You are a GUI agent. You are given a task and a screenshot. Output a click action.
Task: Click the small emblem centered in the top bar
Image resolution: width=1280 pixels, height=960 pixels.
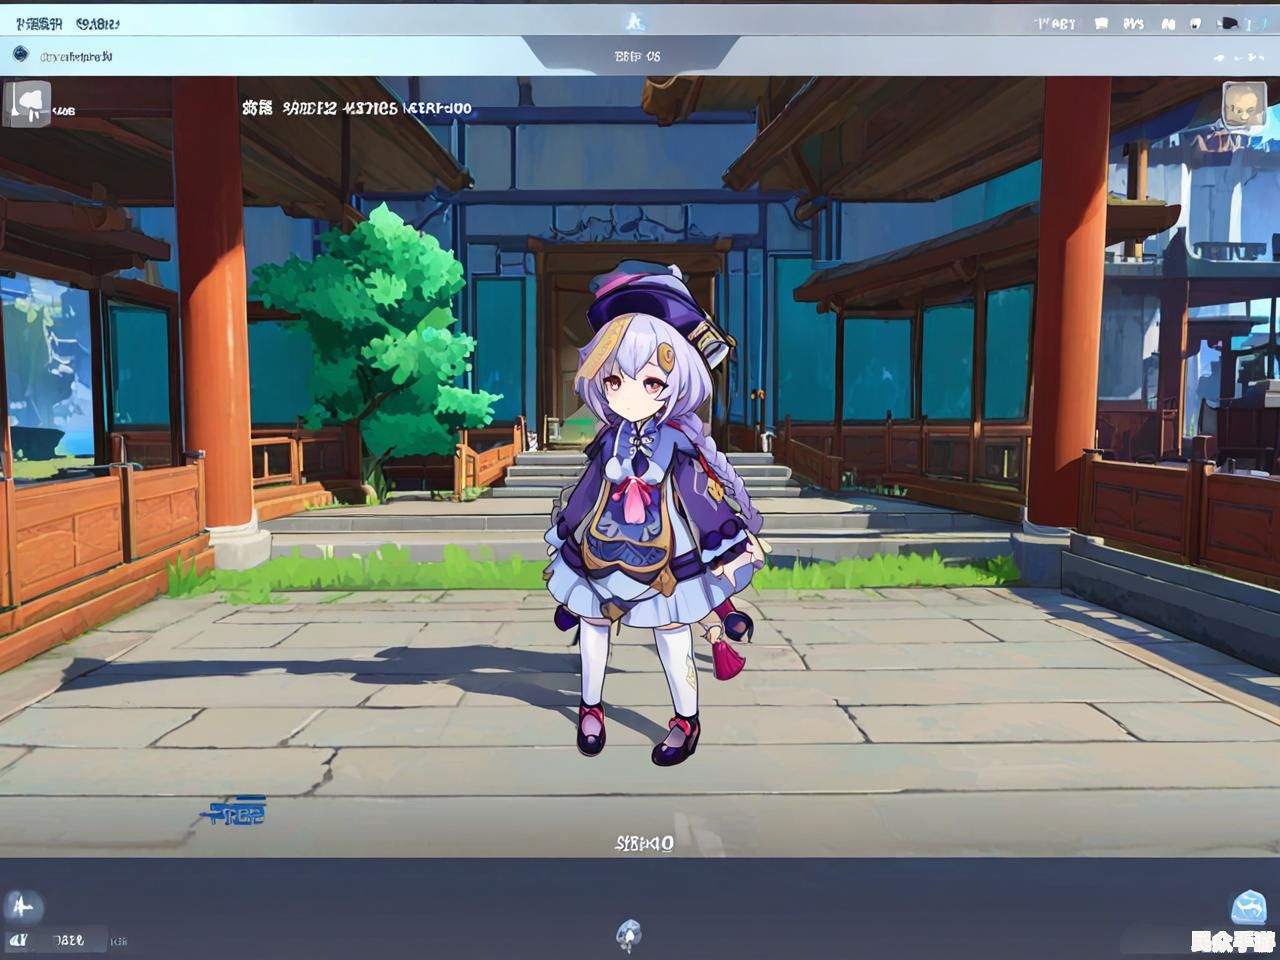coord(634,20)
